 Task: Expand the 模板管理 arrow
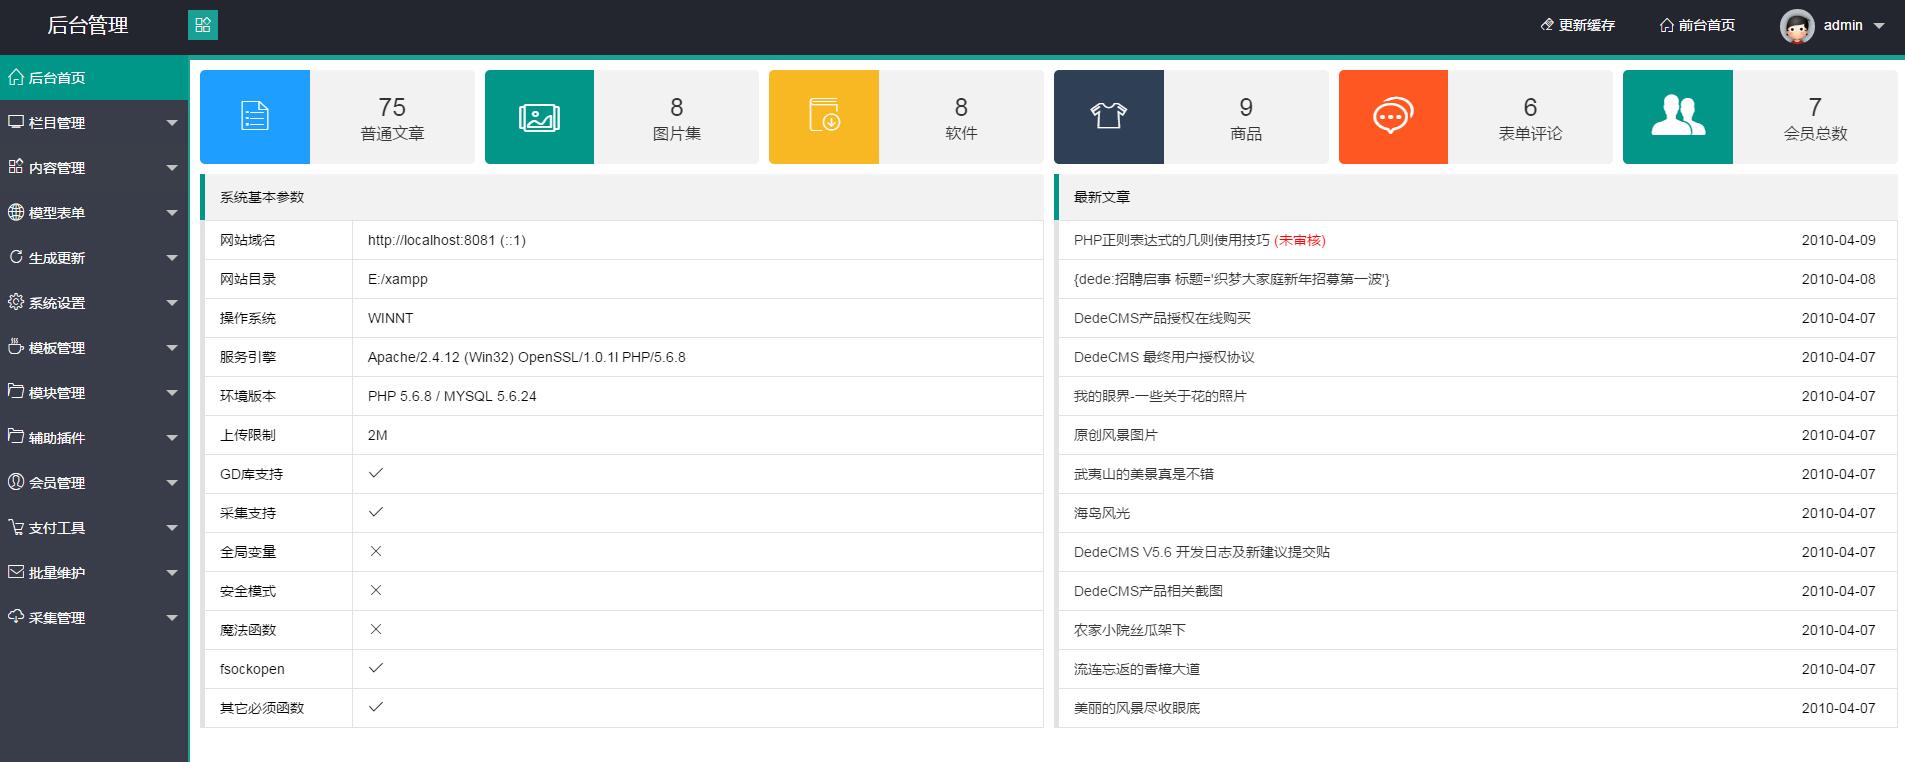[172, 348]
